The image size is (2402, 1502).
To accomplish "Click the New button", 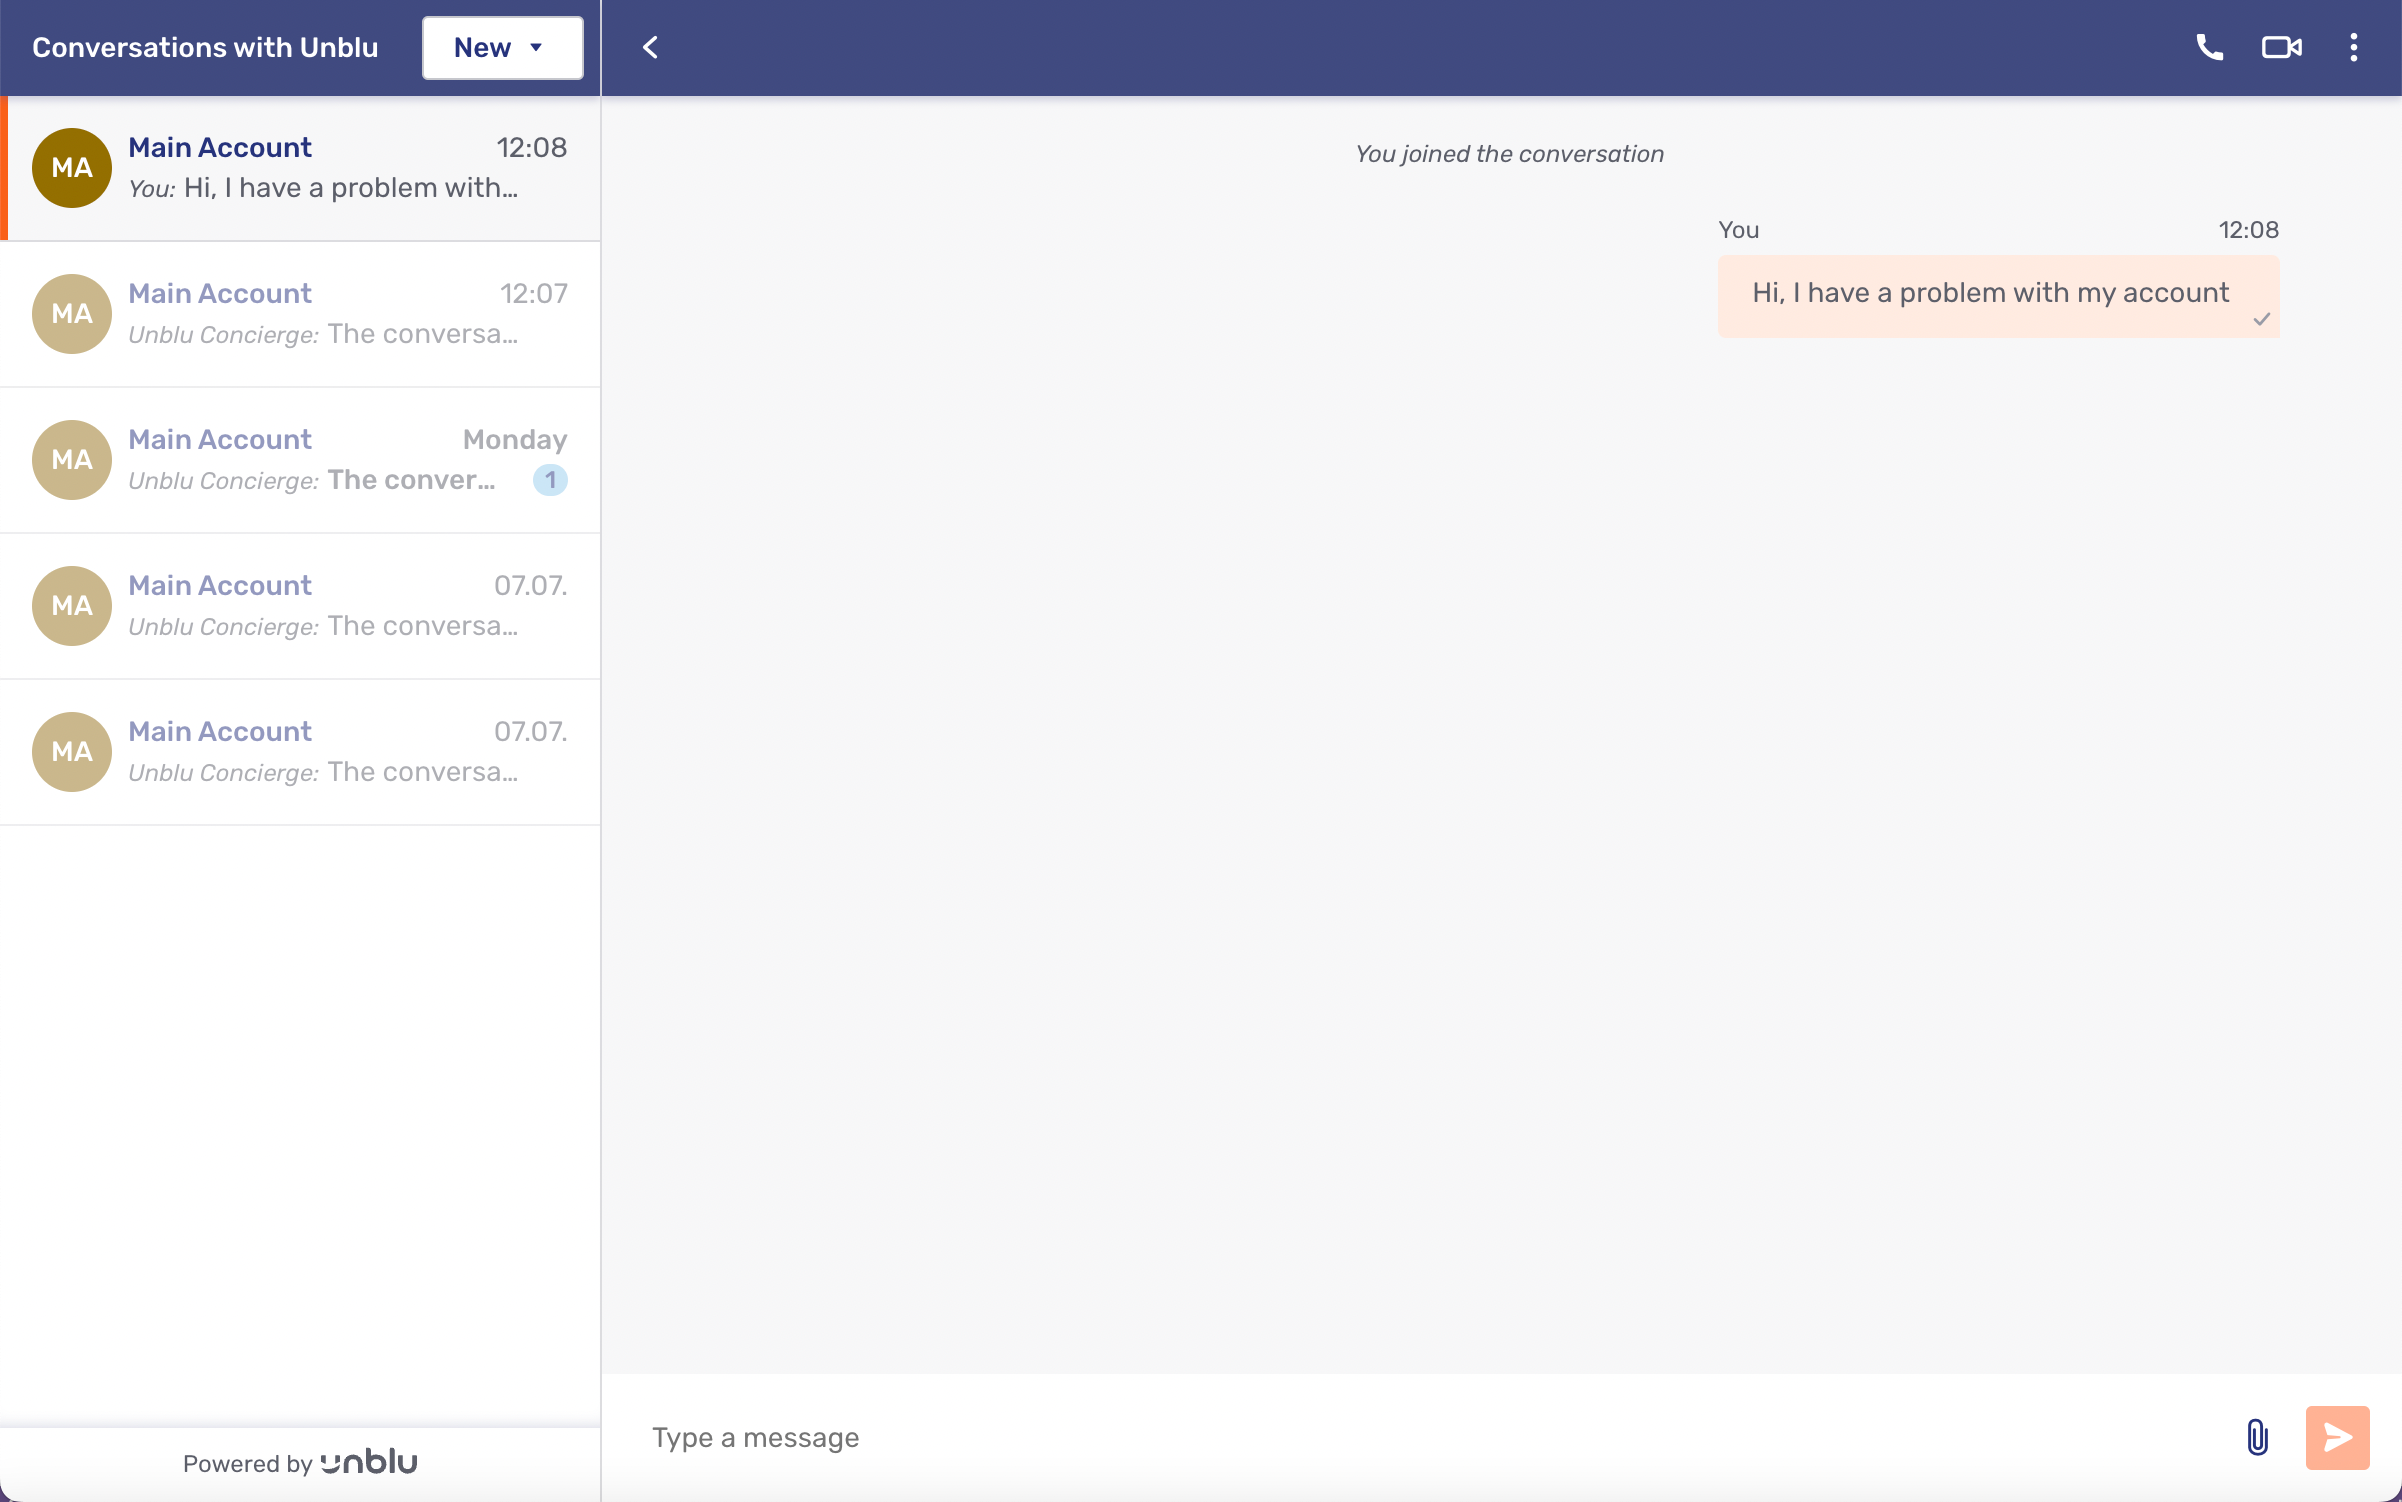I will click(x=483, y=47).
